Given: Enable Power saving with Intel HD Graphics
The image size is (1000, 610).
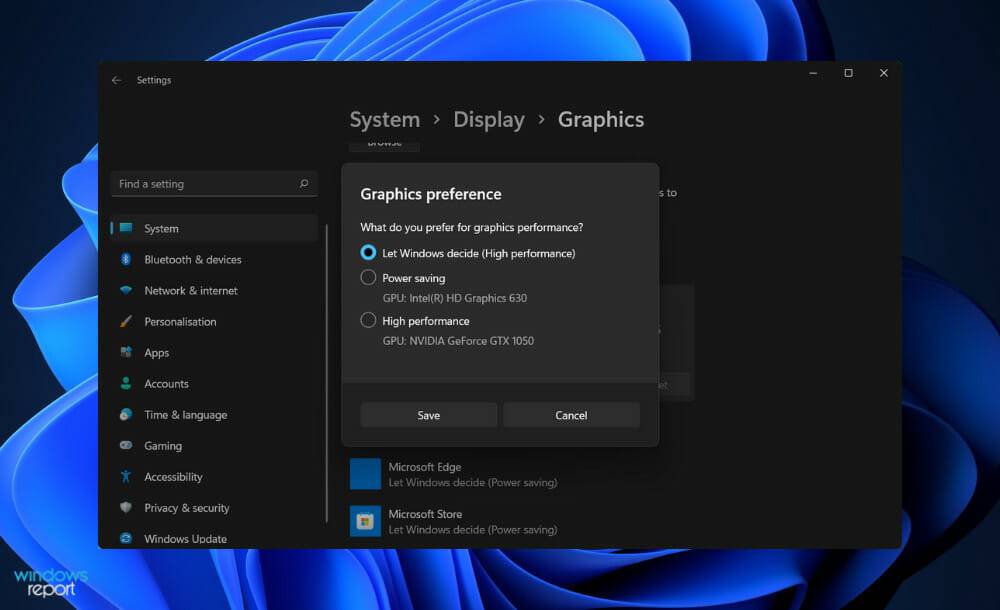Looking at the screenshot, I should (x=367, y=277).
